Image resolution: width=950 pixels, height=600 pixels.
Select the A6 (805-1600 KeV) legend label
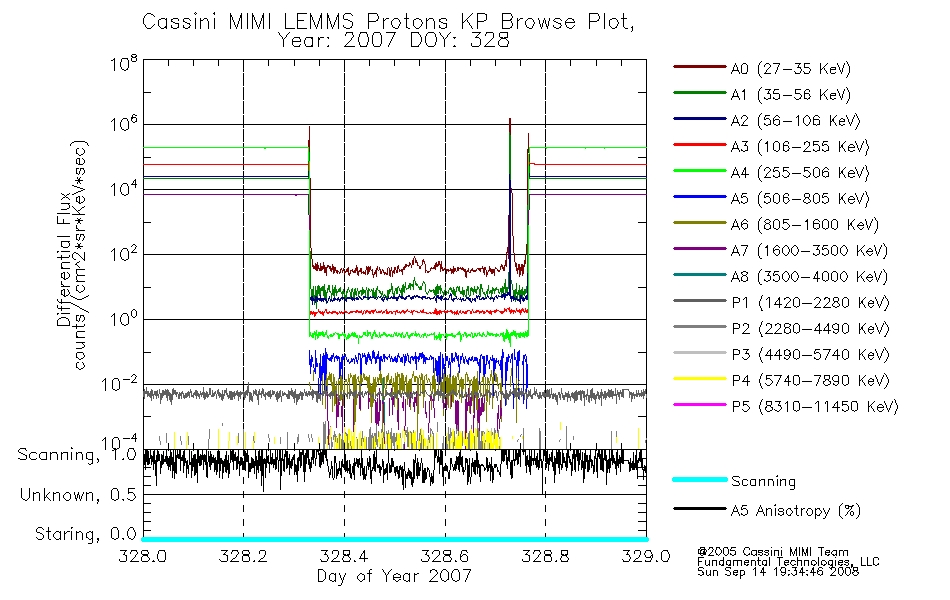pyautogui.click(x=805, y=224)
